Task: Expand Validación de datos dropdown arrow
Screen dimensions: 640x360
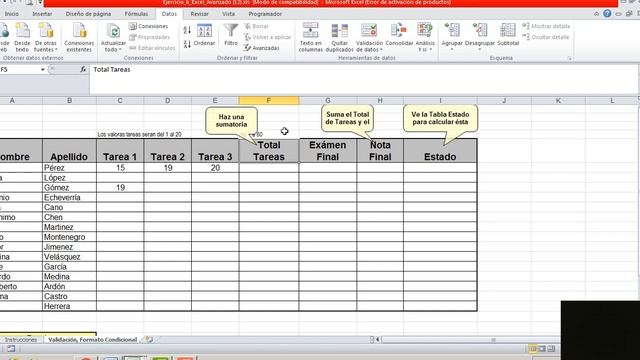Action: [381, 50]
